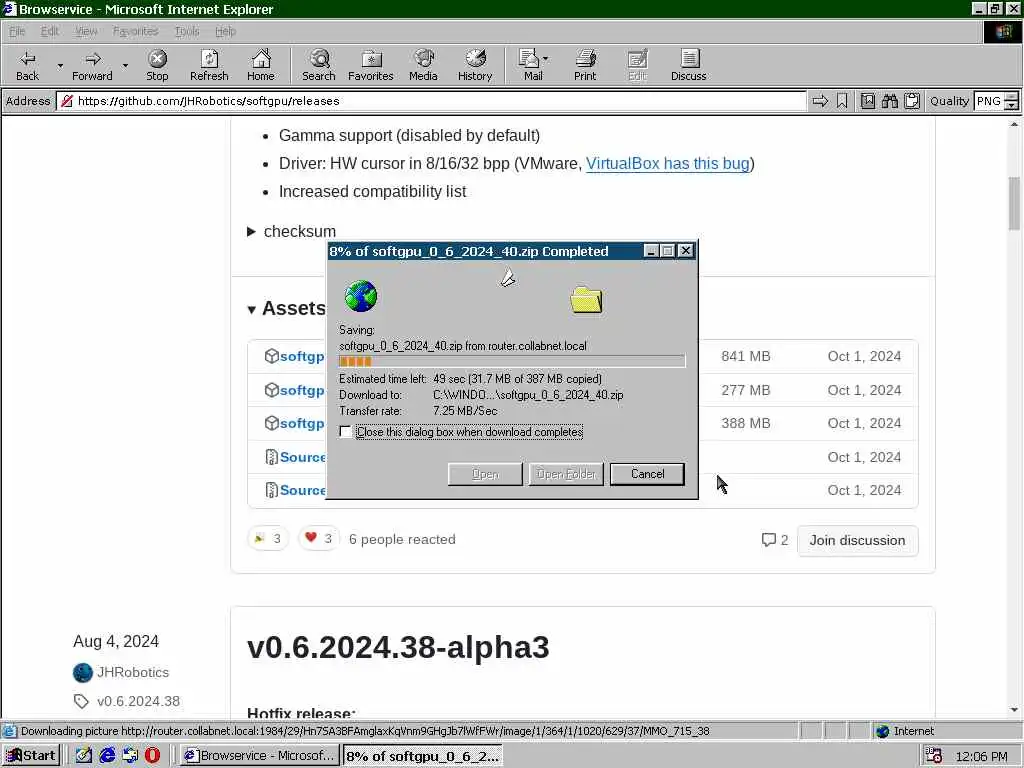The height and width of the screenshot is (768, 1024).
Task: Click the download progress bar
Action: tap(512, 361)
